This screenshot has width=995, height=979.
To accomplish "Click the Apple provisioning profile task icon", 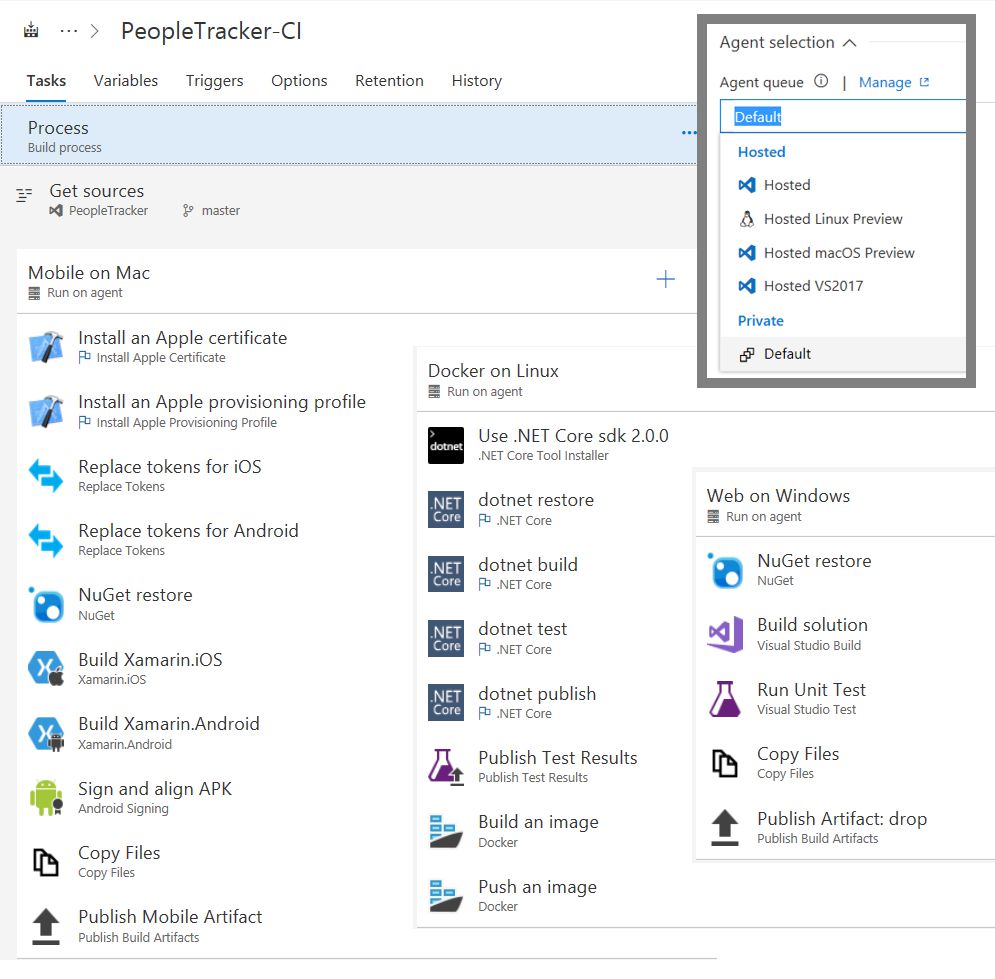I will tap(46, 411).
